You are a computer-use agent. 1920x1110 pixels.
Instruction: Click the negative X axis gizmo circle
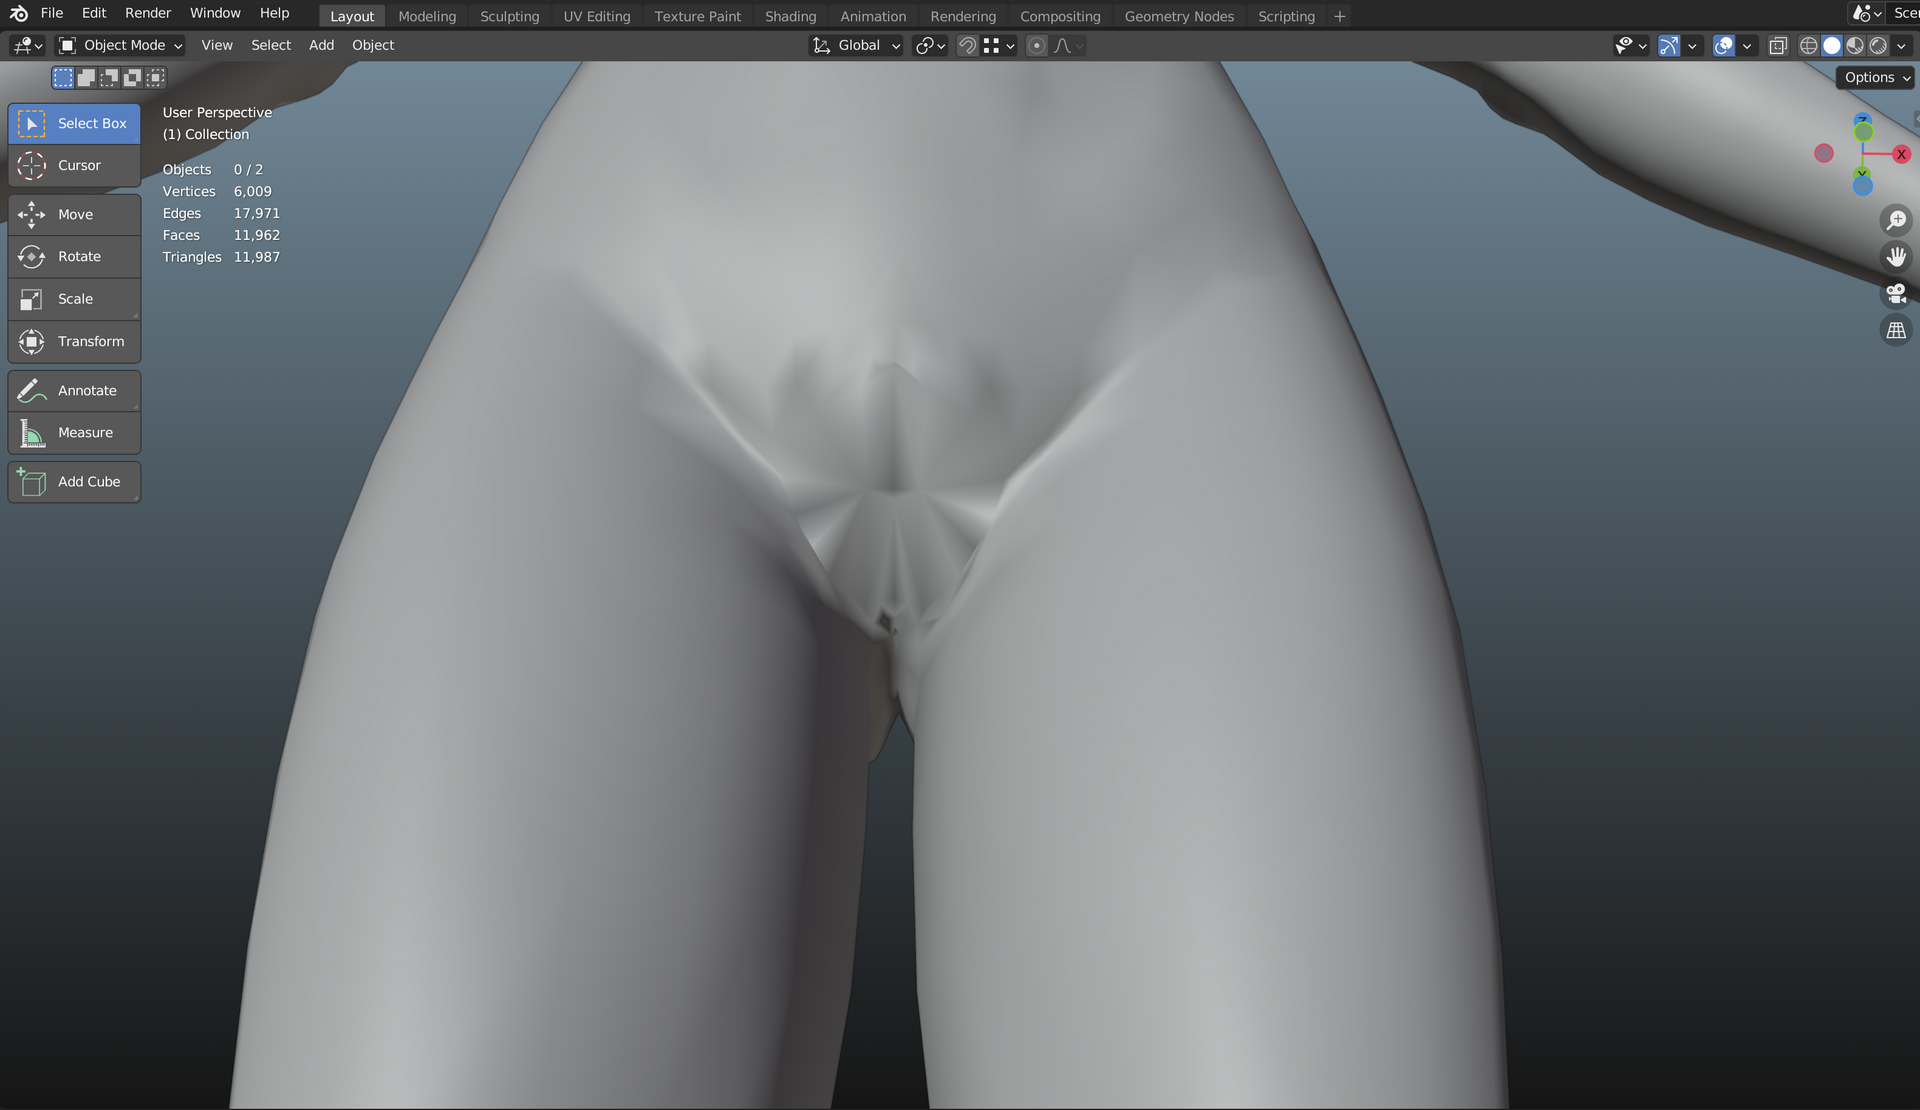1824,153
